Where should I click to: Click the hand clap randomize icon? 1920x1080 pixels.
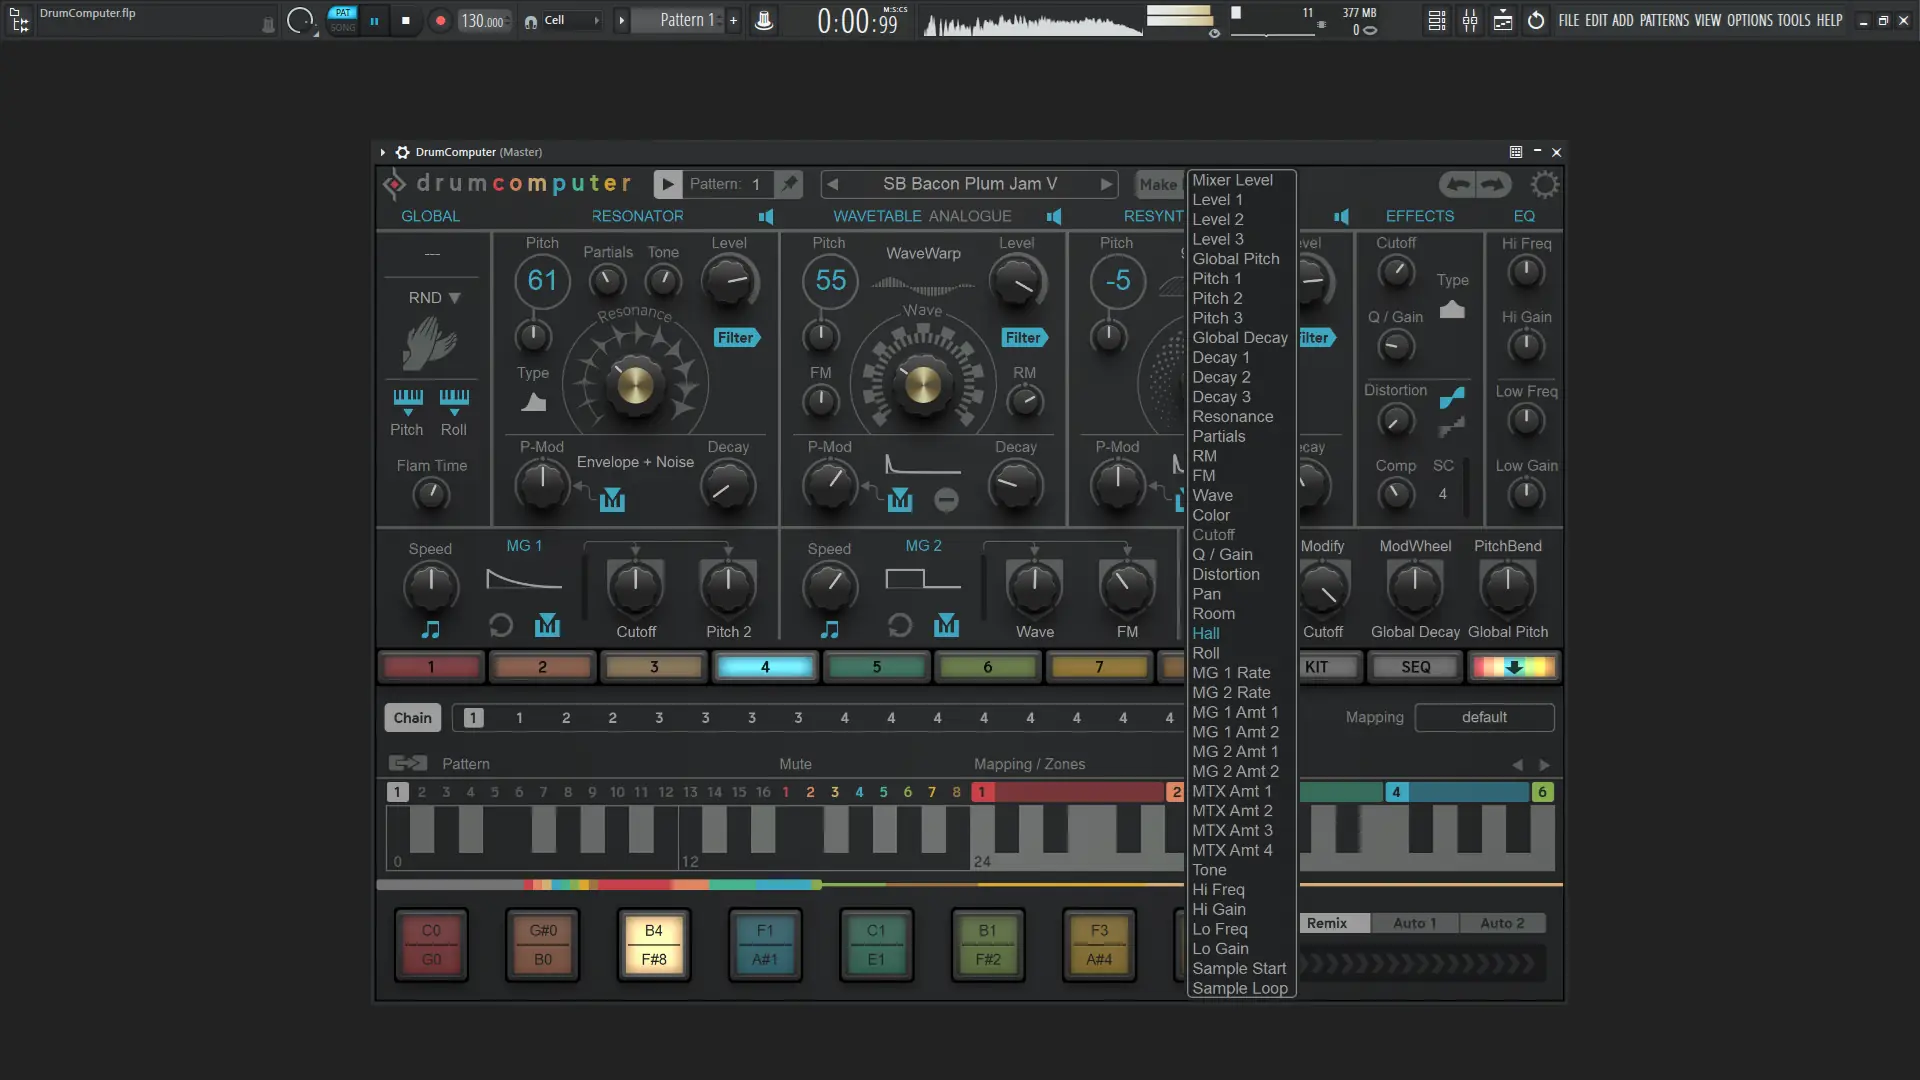(430, 344)
